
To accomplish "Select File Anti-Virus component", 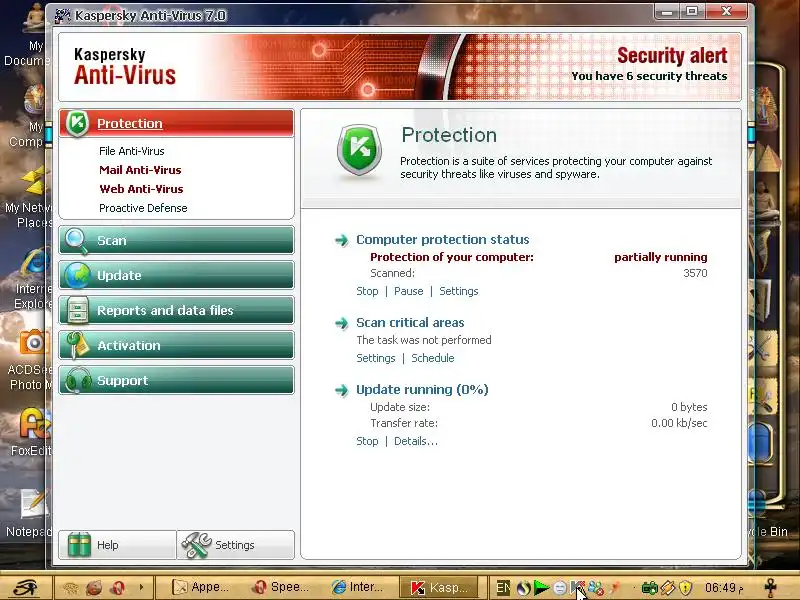I will pyautogui.click(x=132, y=151).
